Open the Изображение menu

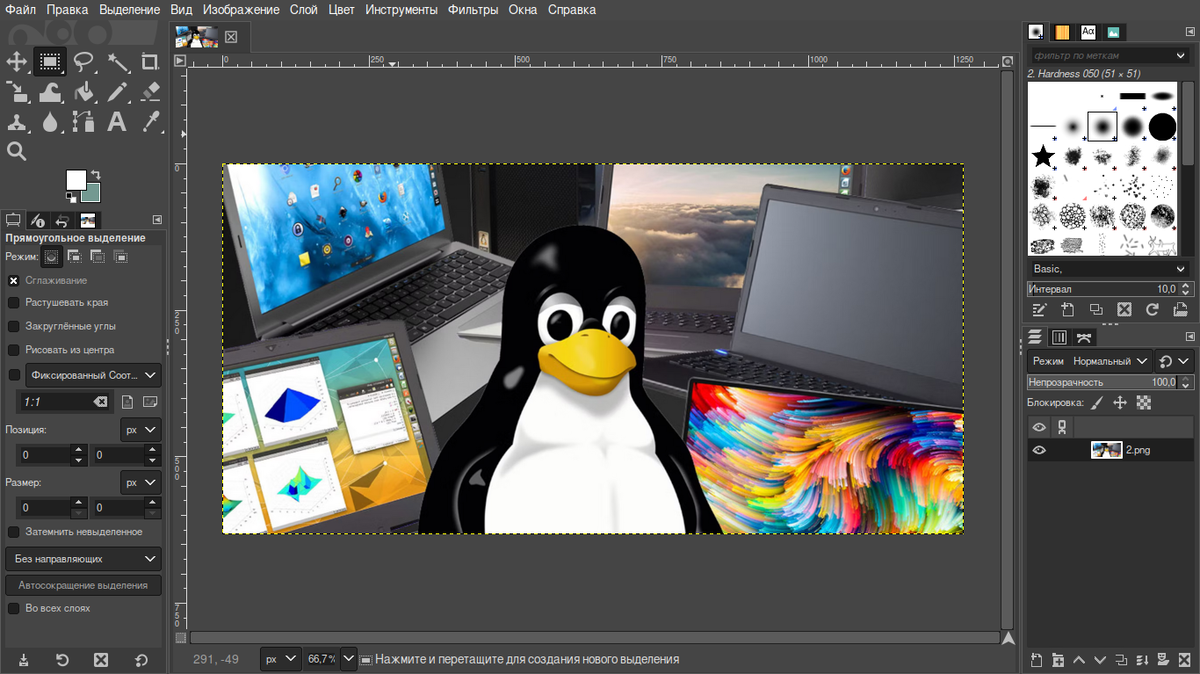241,10
